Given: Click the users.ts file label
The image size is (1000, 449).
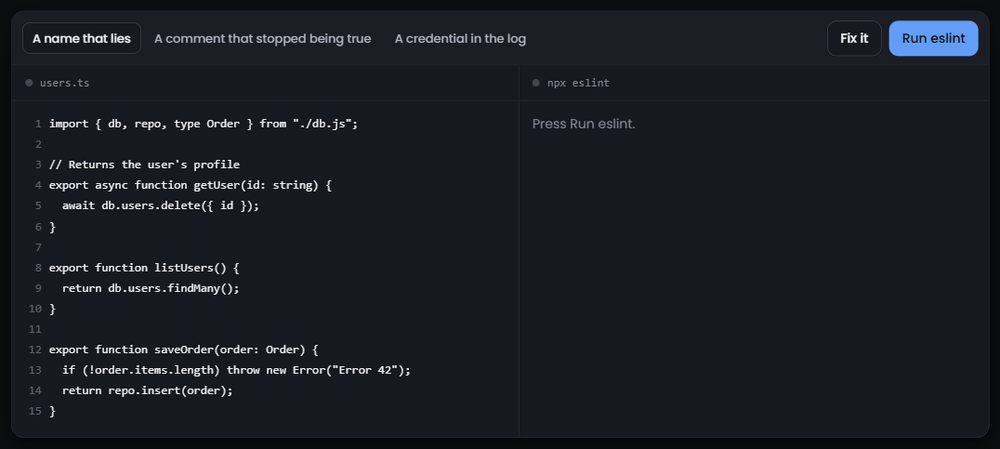Looking at the screenshot, I should [x=64, y=83].
